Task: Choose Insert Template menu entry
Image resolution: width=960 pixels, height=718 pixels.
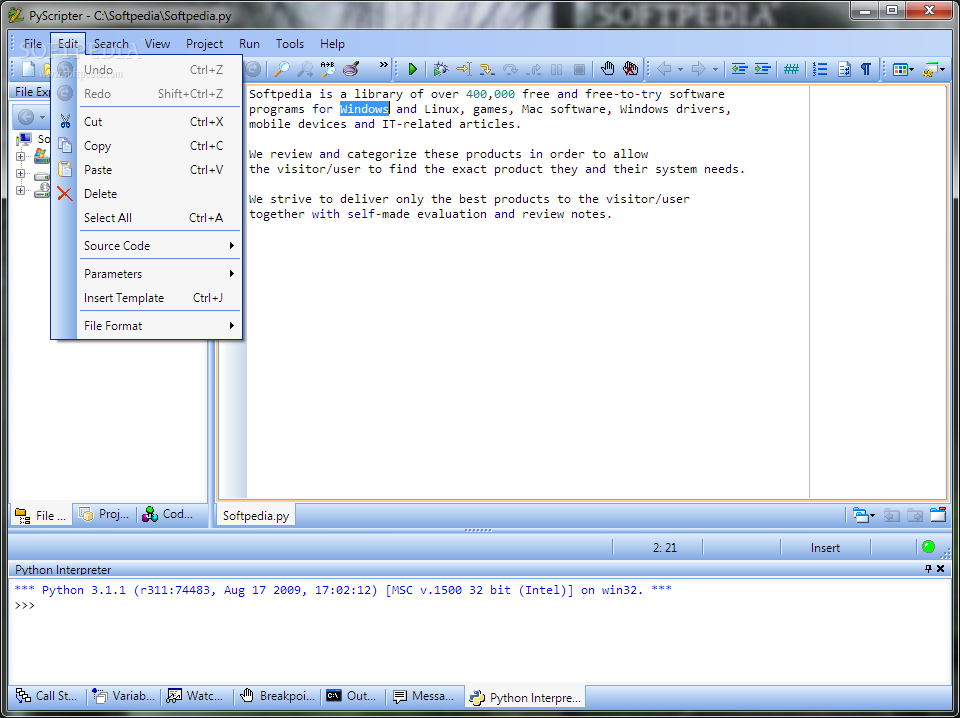Action: [x=160, y=297]
